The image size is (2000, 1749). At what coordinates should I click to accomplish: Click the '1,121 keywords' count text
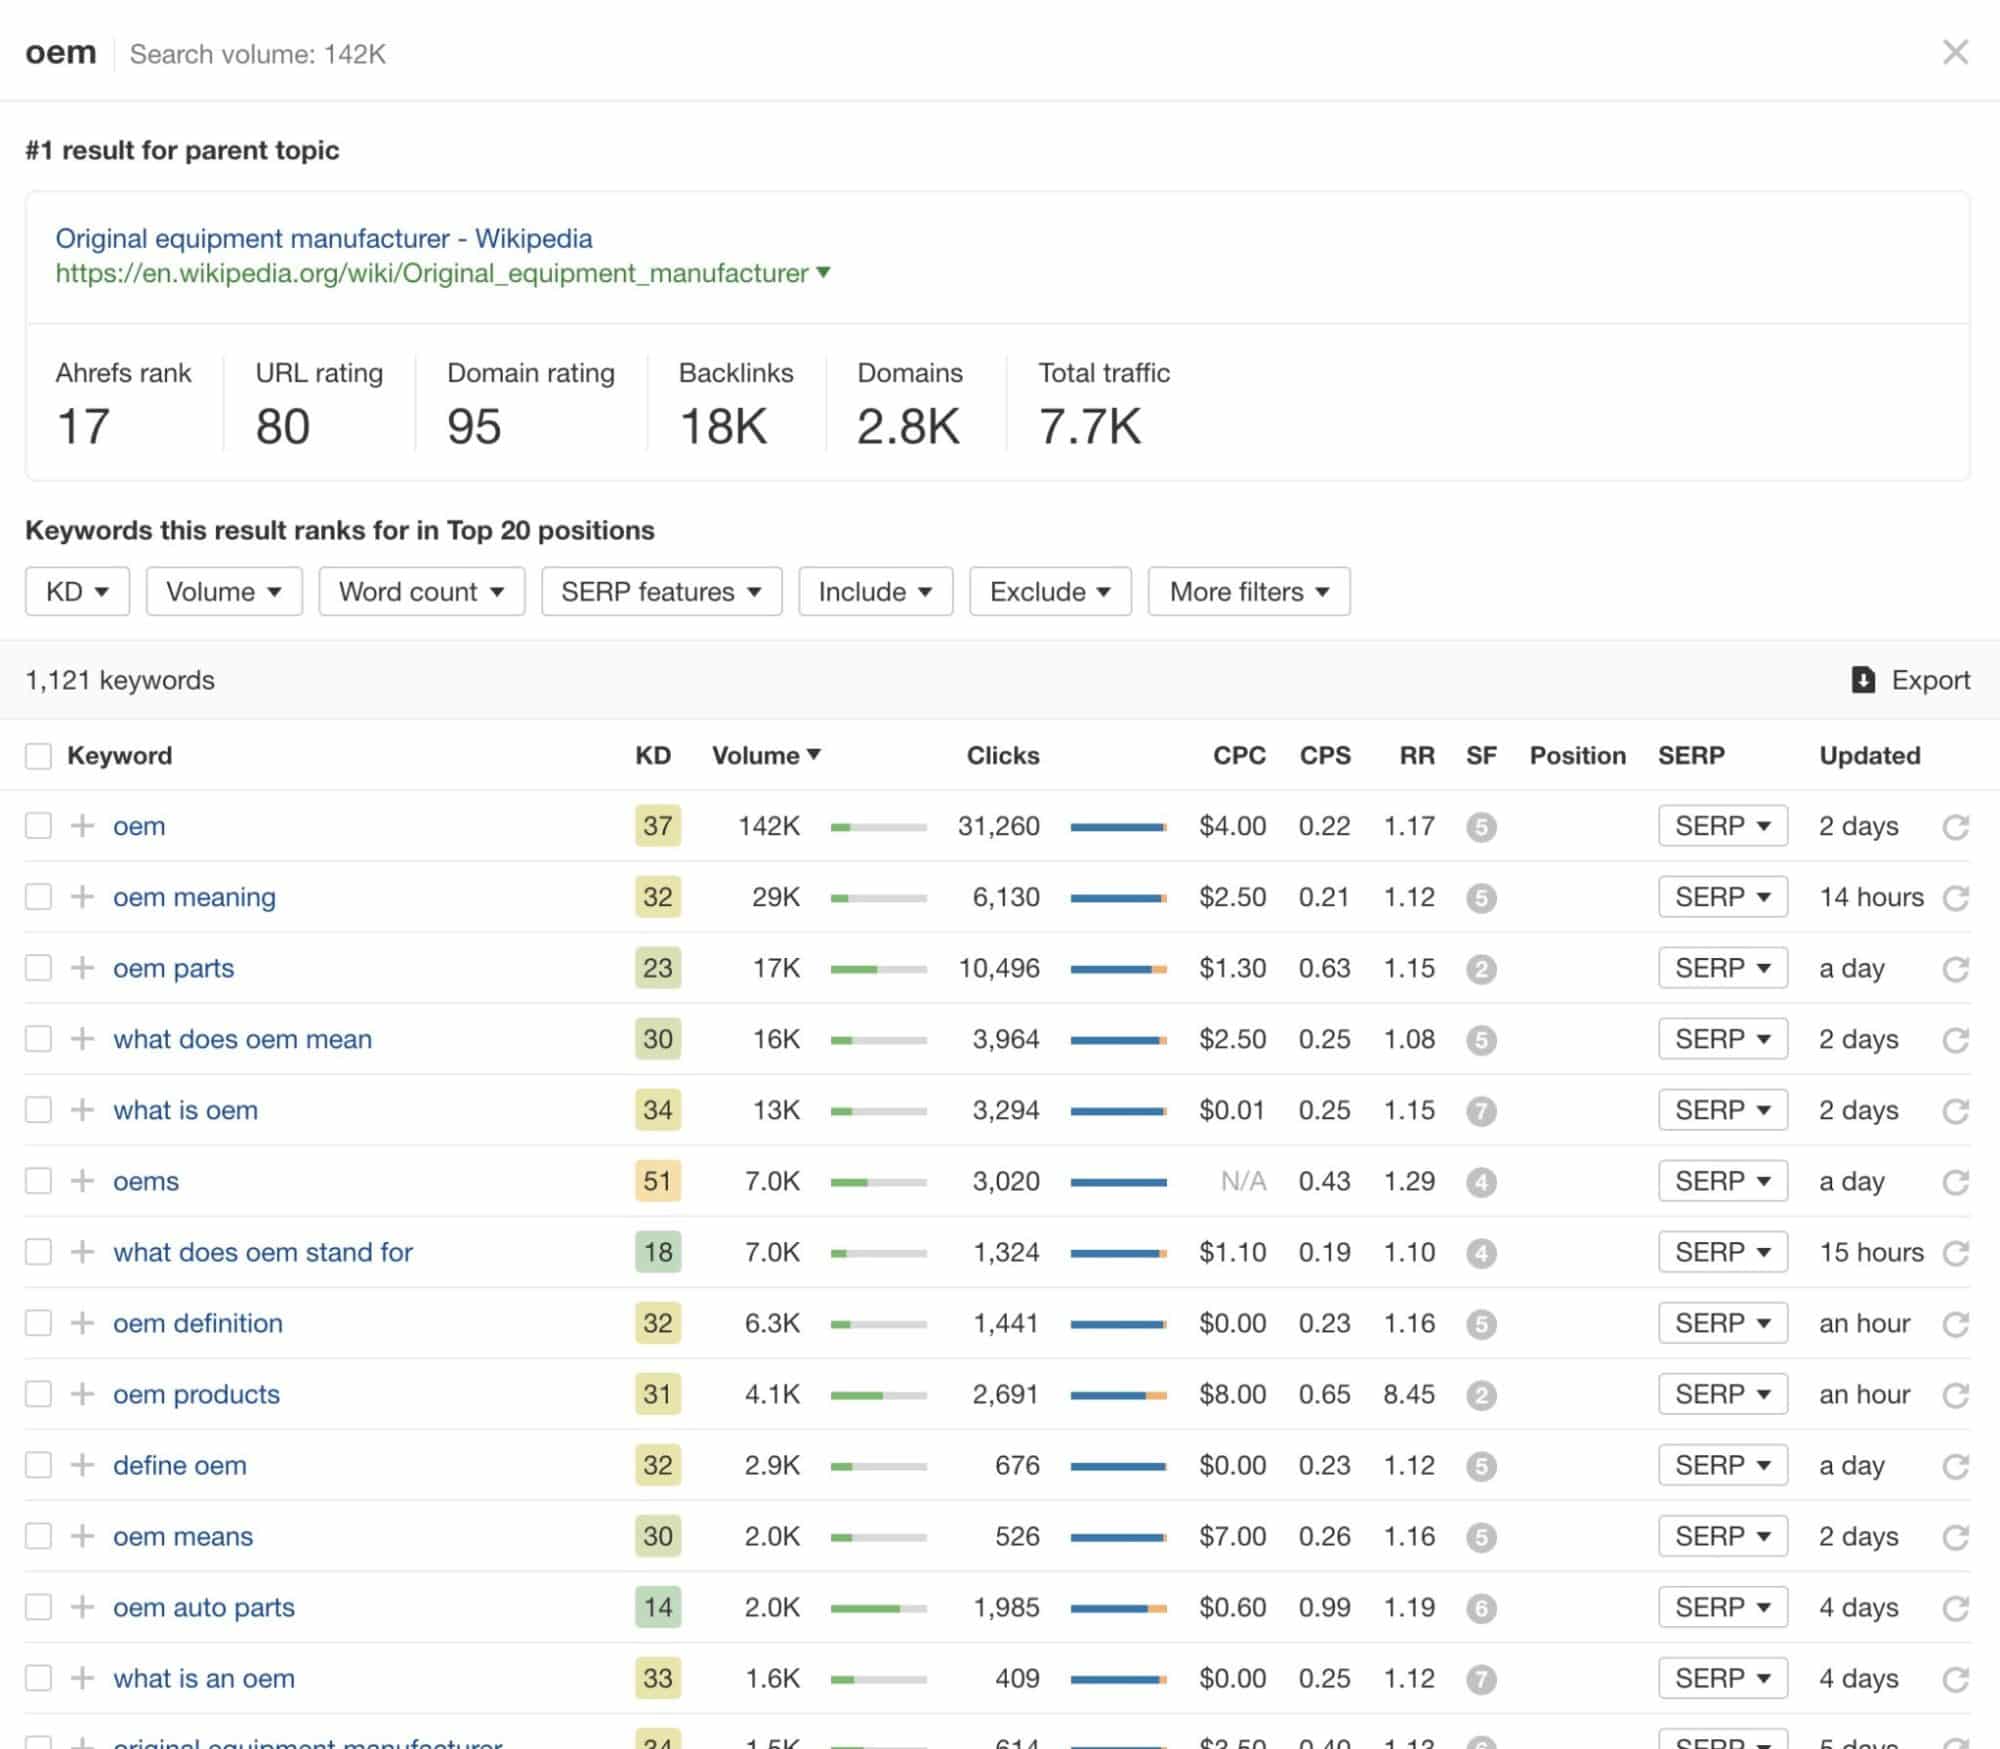point(120,680)
